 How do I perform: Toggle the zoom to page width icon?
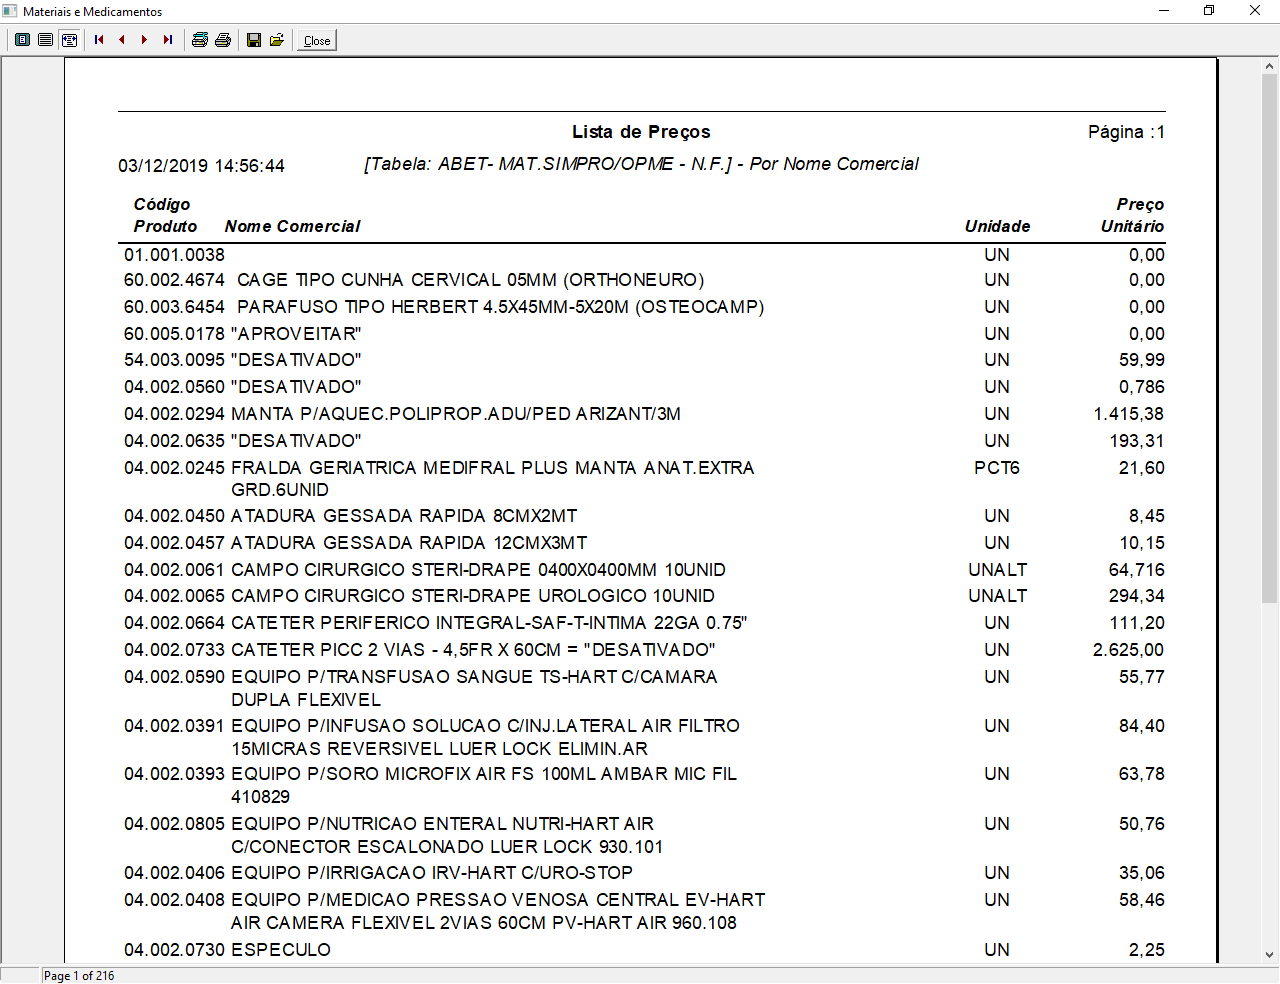click(69, 40)
